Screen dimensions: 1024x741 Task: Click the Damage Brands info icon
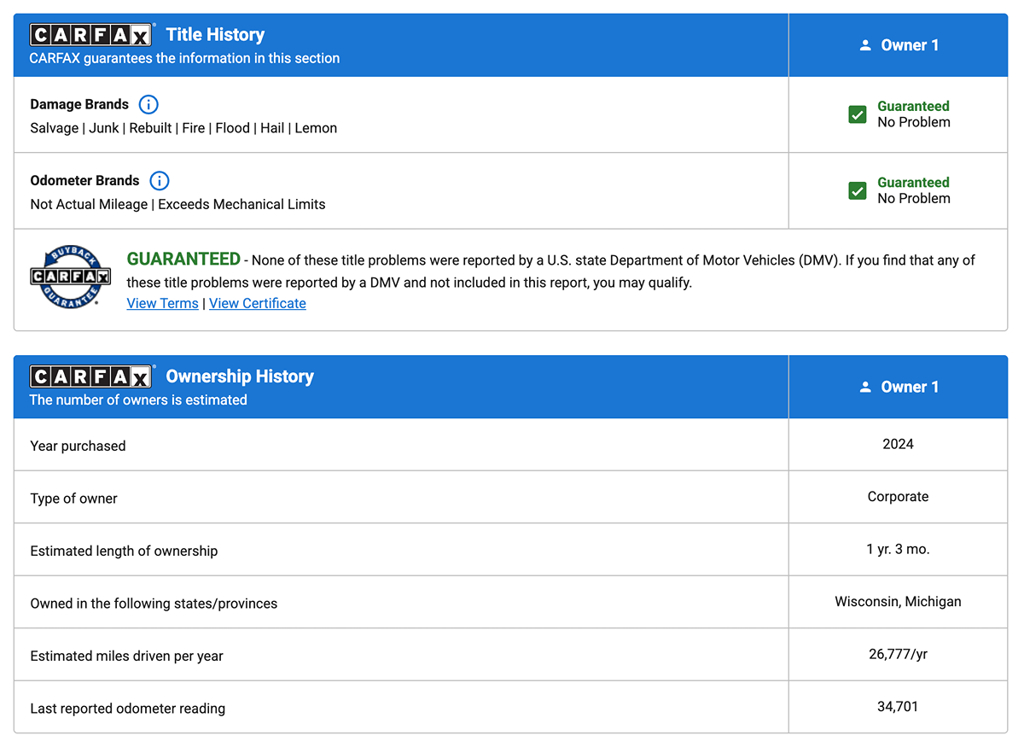(148, 104)
